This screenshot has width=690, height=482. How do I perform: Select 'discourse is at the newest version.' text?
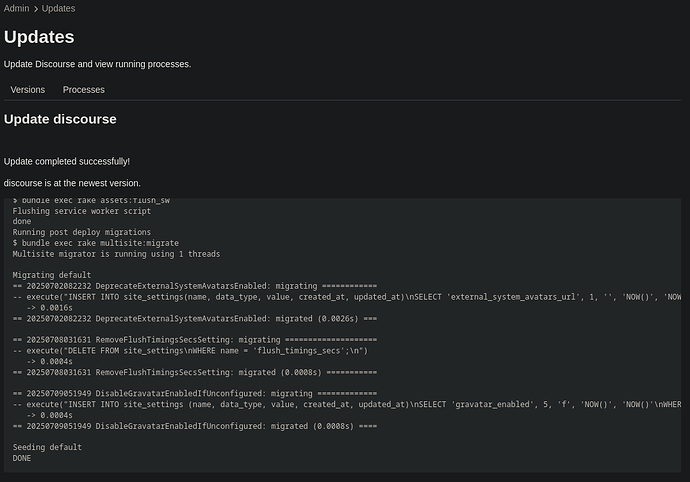coord(72,183)
